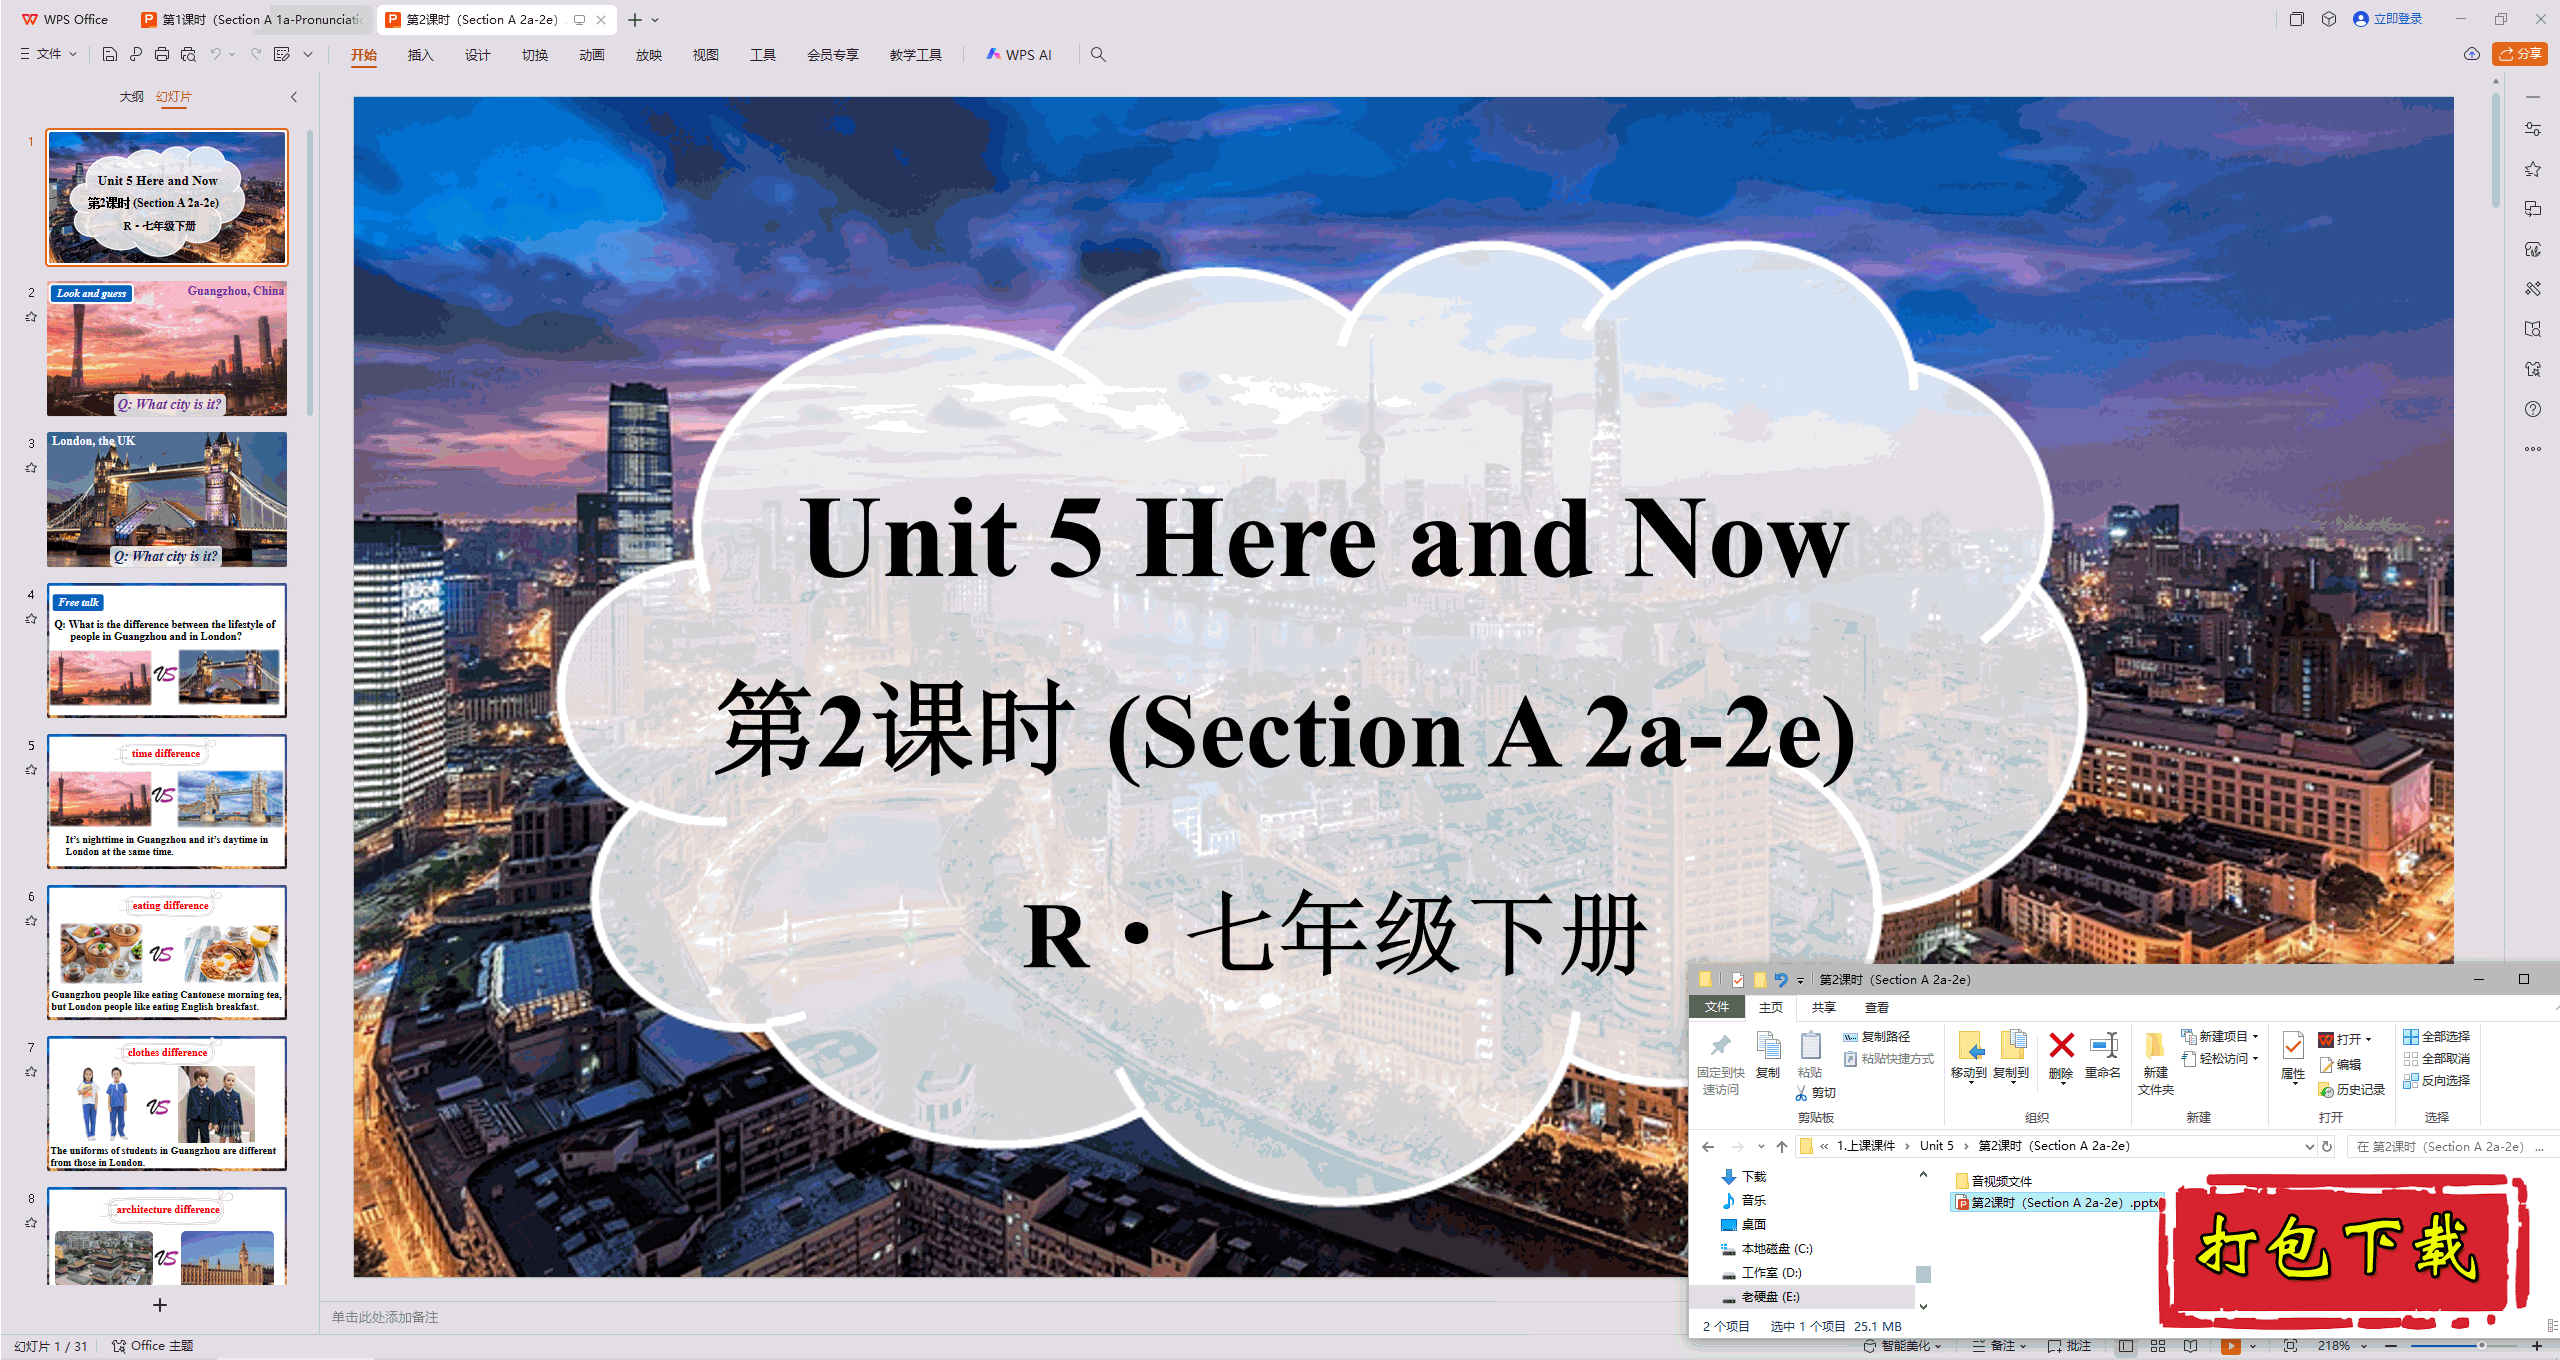Click the Up arrow in the File Explorer navigation bar

1782,1146
